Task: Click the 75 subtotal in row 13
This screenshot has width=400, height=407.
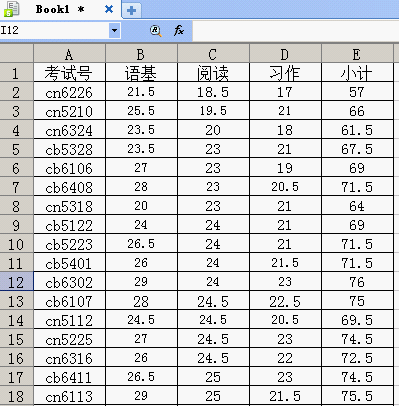Action: point(357,300)
